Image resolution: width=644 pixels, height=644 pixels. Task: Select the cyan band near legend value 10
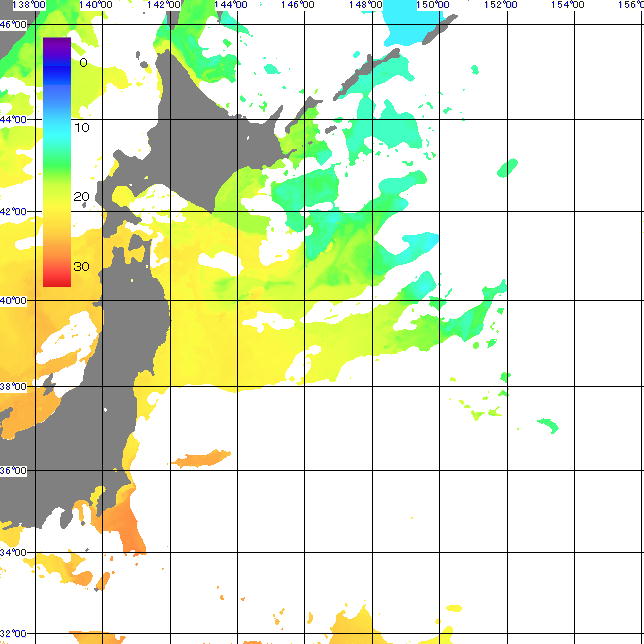click(57, 128)
